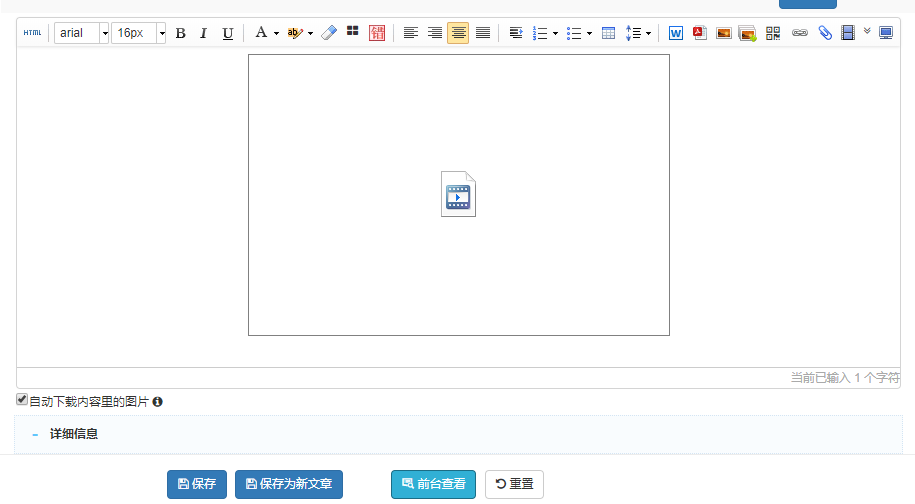Screen dimensions: 915x504
Task: Uncheck auto-download content images checkbox
Action: click(x=22, y=400)
